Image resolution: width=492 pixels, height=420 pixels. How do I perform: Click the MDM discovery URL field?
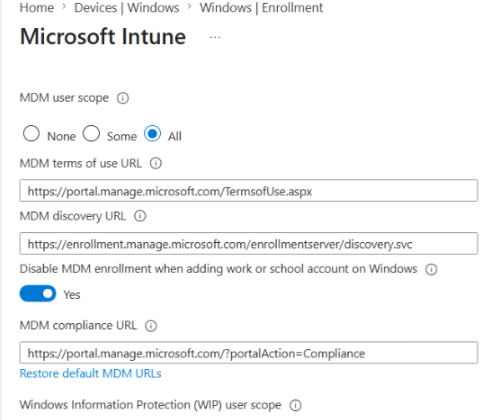pos(249,244)
